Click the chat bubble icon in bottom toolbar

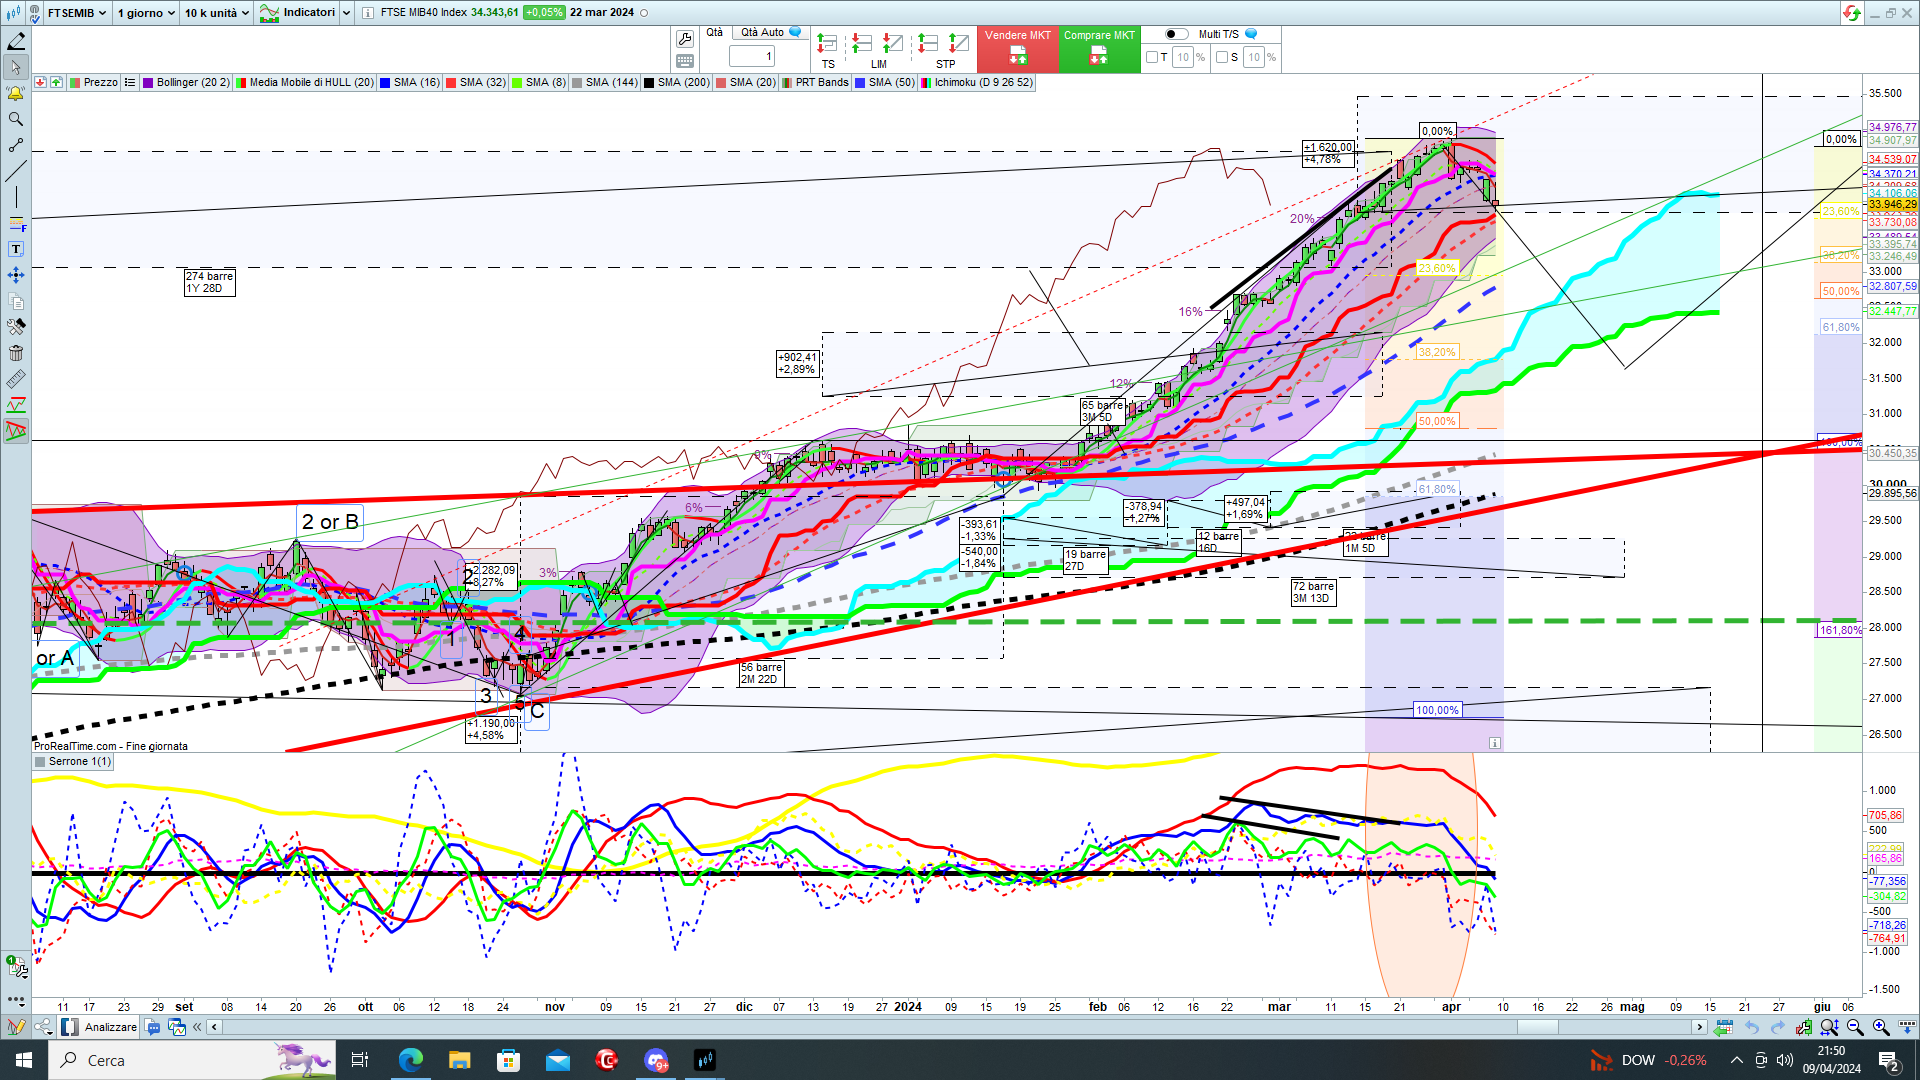click(x=153, y=1027)
